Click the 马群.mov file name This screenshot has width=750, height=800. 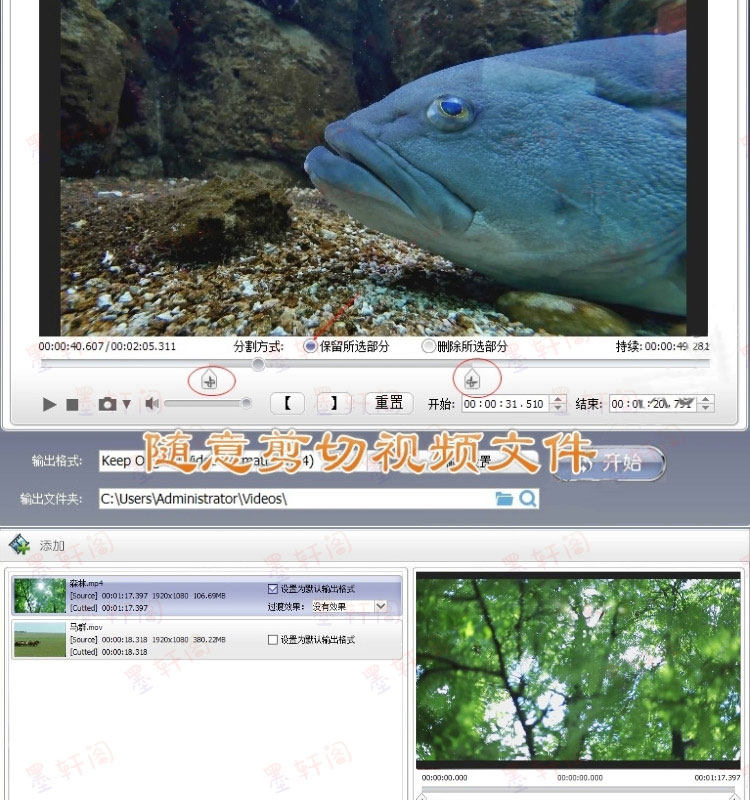coord(86,627)
